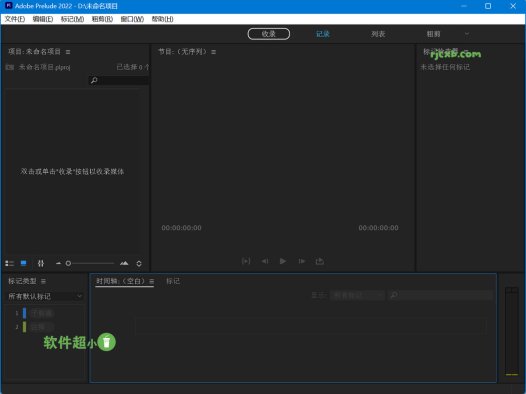Screen dimensions: 526x394
Task: Maximize the Adobe Prelude window
Action: (488, 6)
